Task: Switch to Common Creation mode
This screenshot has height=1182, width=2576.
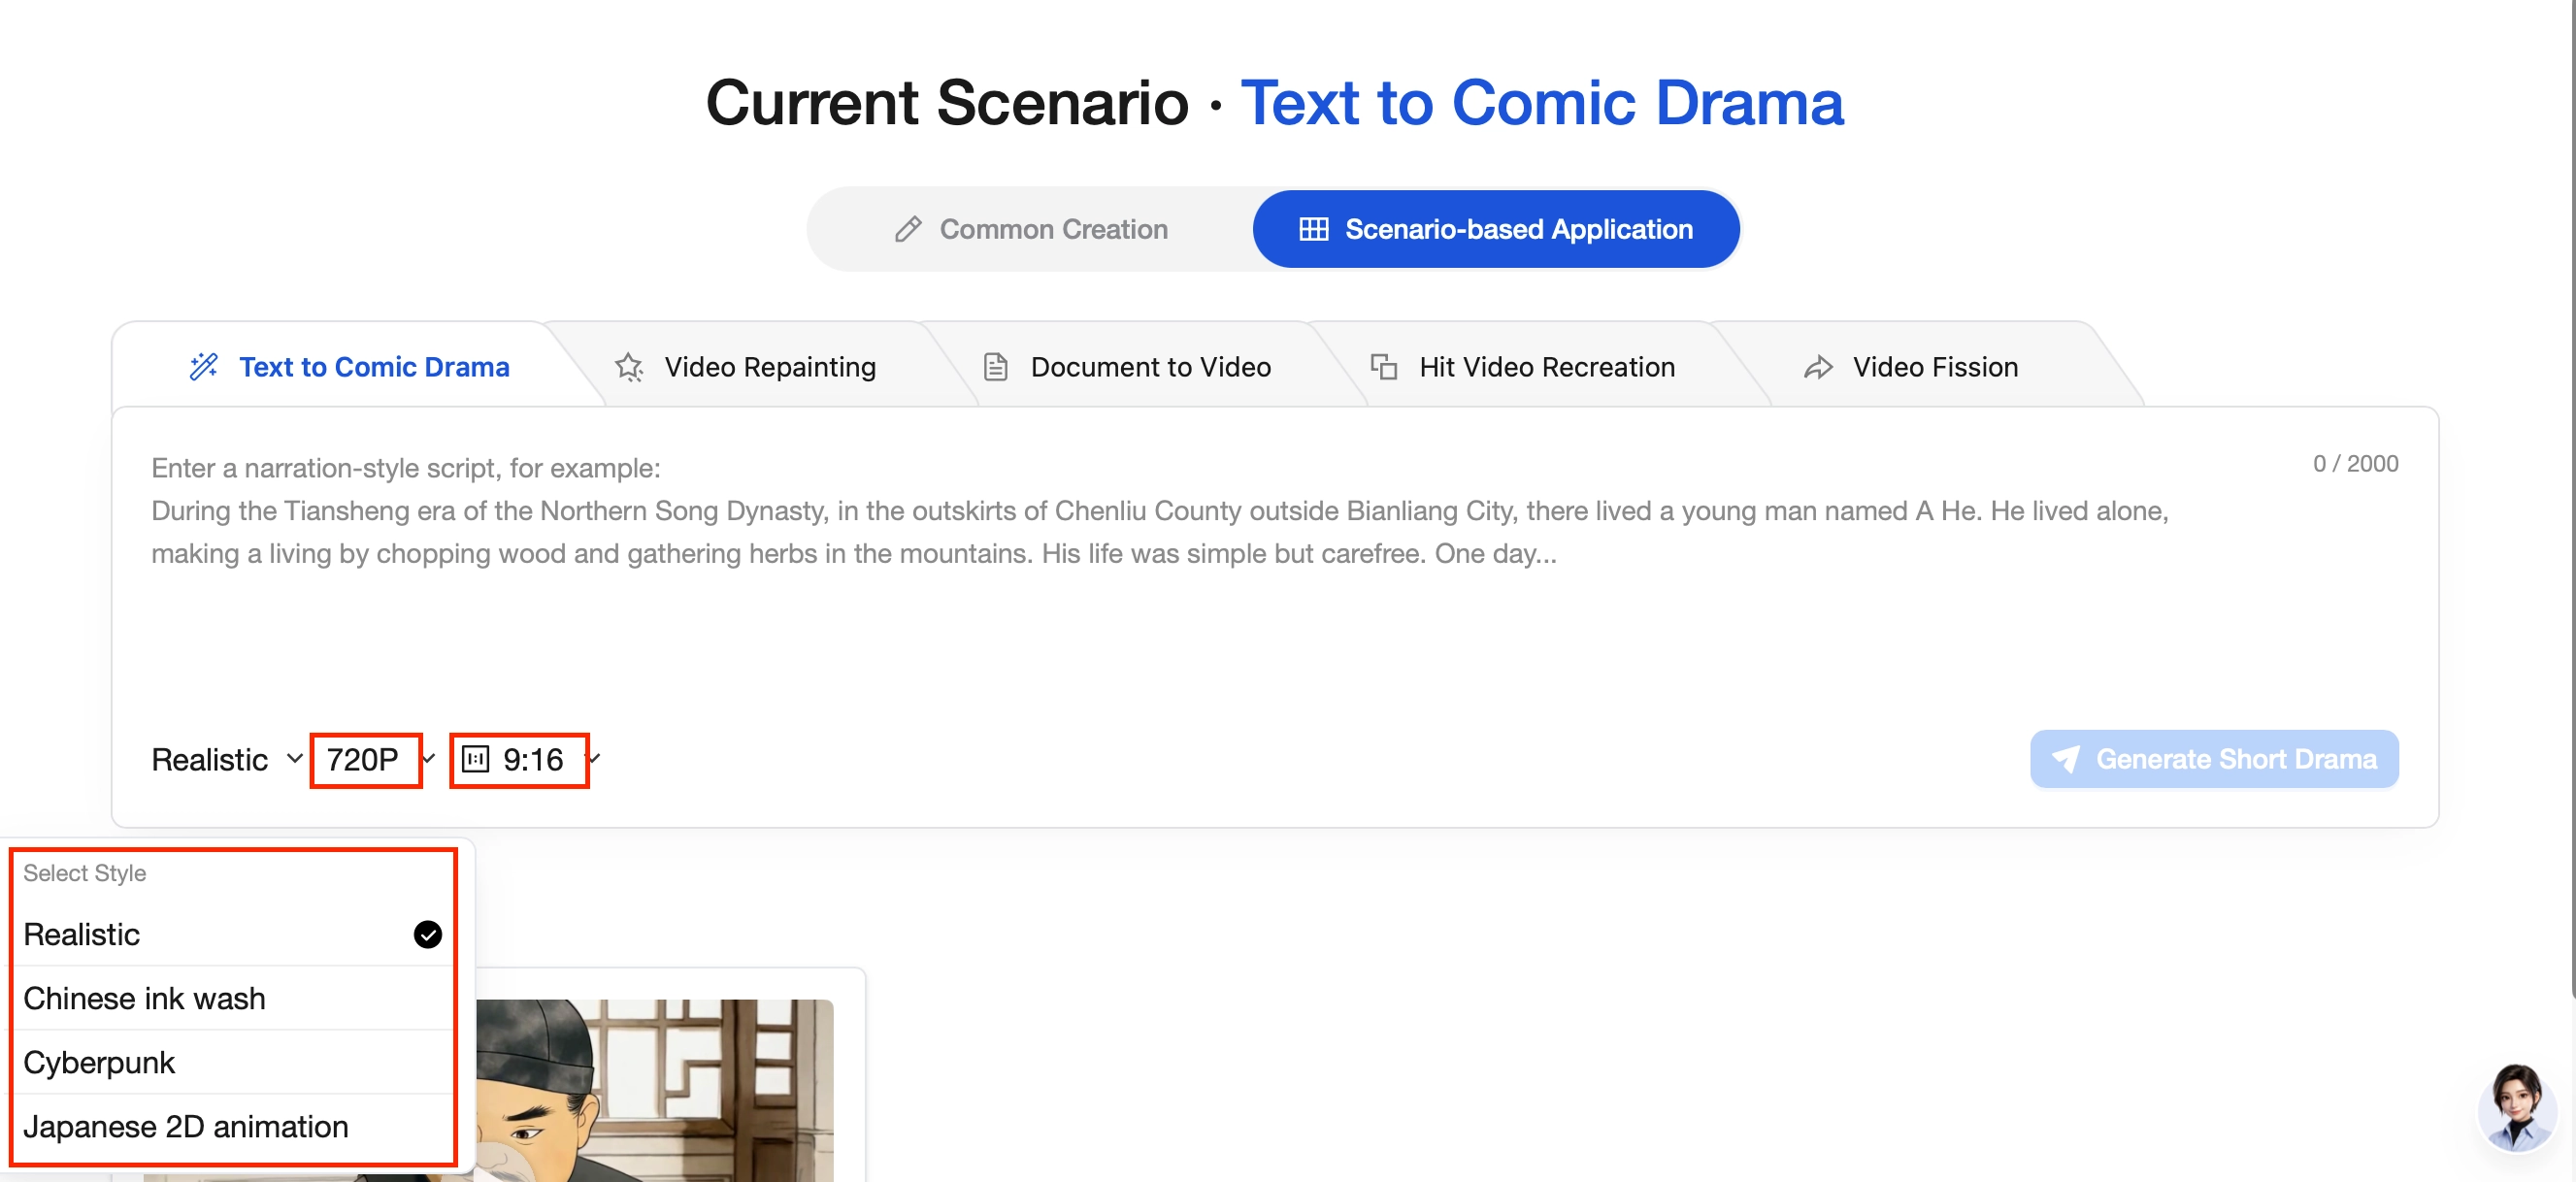Action: click(x=1031, y=229)
